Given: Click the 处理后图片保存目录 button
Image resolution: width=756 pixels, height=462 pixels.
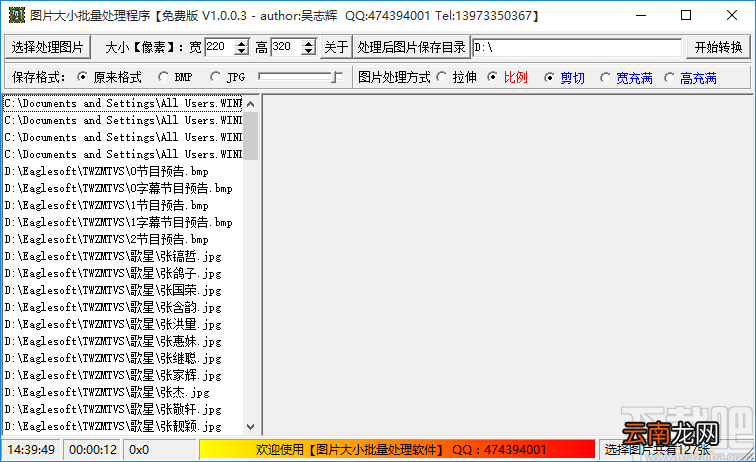Looking at the screenshot, I should coord(411,47).
